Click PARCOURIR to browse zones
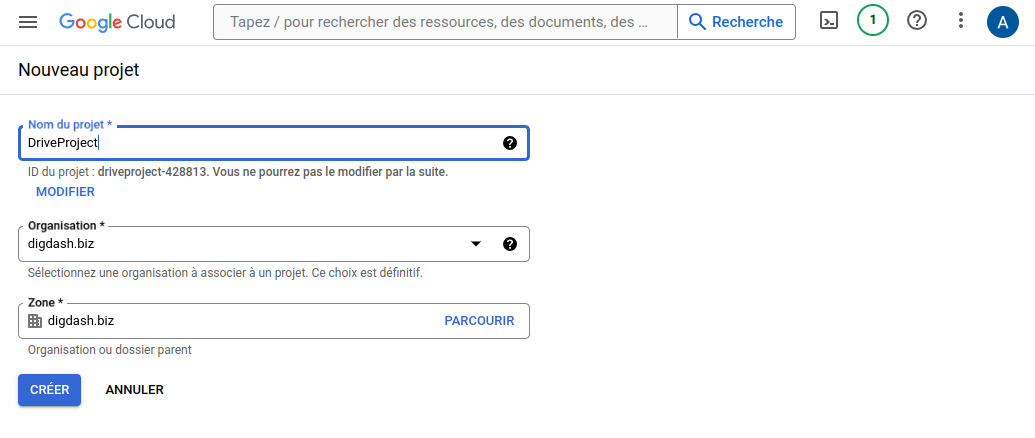 479,321
